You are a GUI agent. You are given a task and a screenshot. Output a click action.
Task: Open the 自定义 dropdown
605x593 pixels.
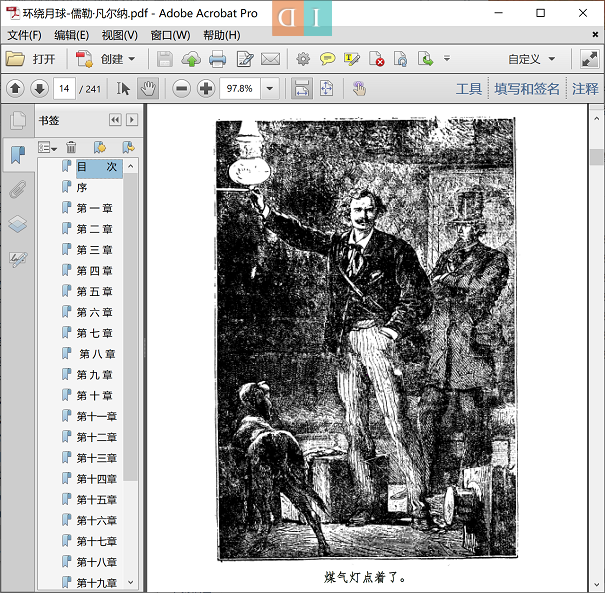click(531, 59)
